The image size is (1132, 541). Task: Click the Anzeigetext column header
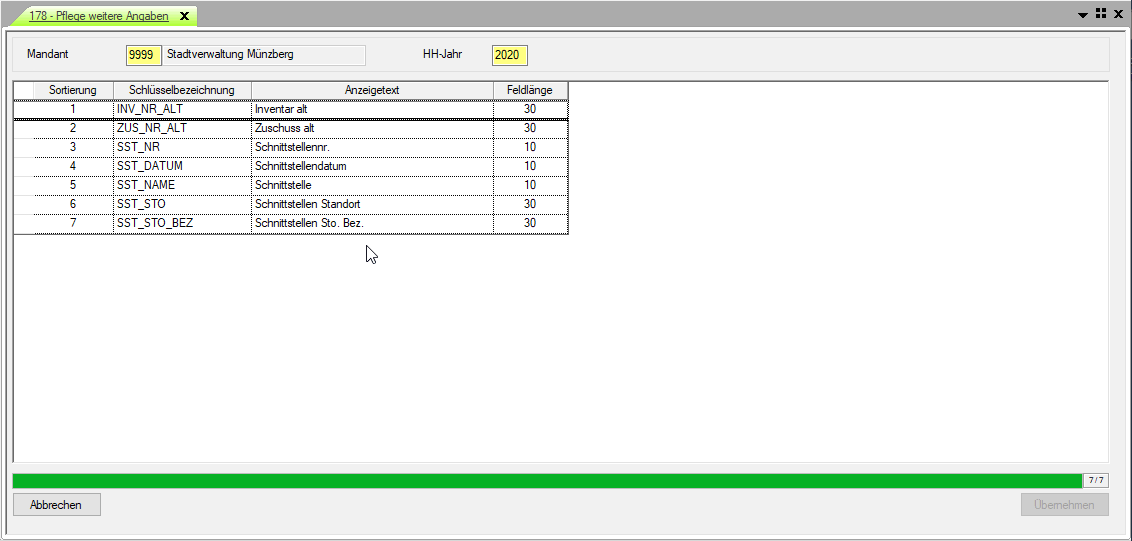[372, 90]
